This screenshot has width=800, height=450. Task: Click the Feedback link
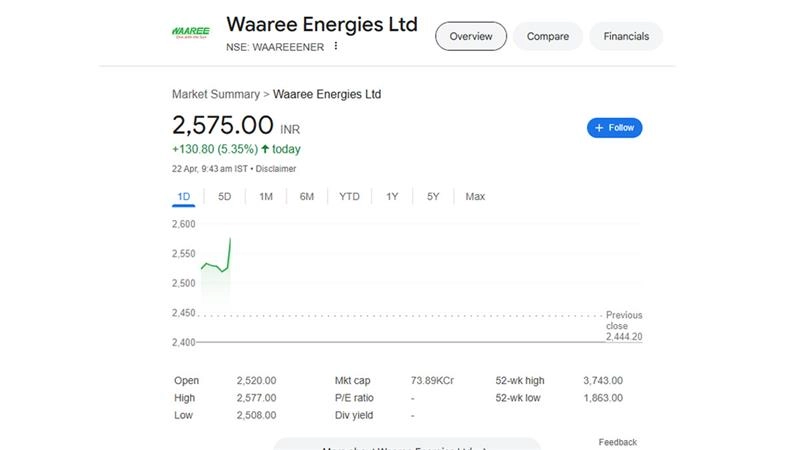[x=617, y=442]
